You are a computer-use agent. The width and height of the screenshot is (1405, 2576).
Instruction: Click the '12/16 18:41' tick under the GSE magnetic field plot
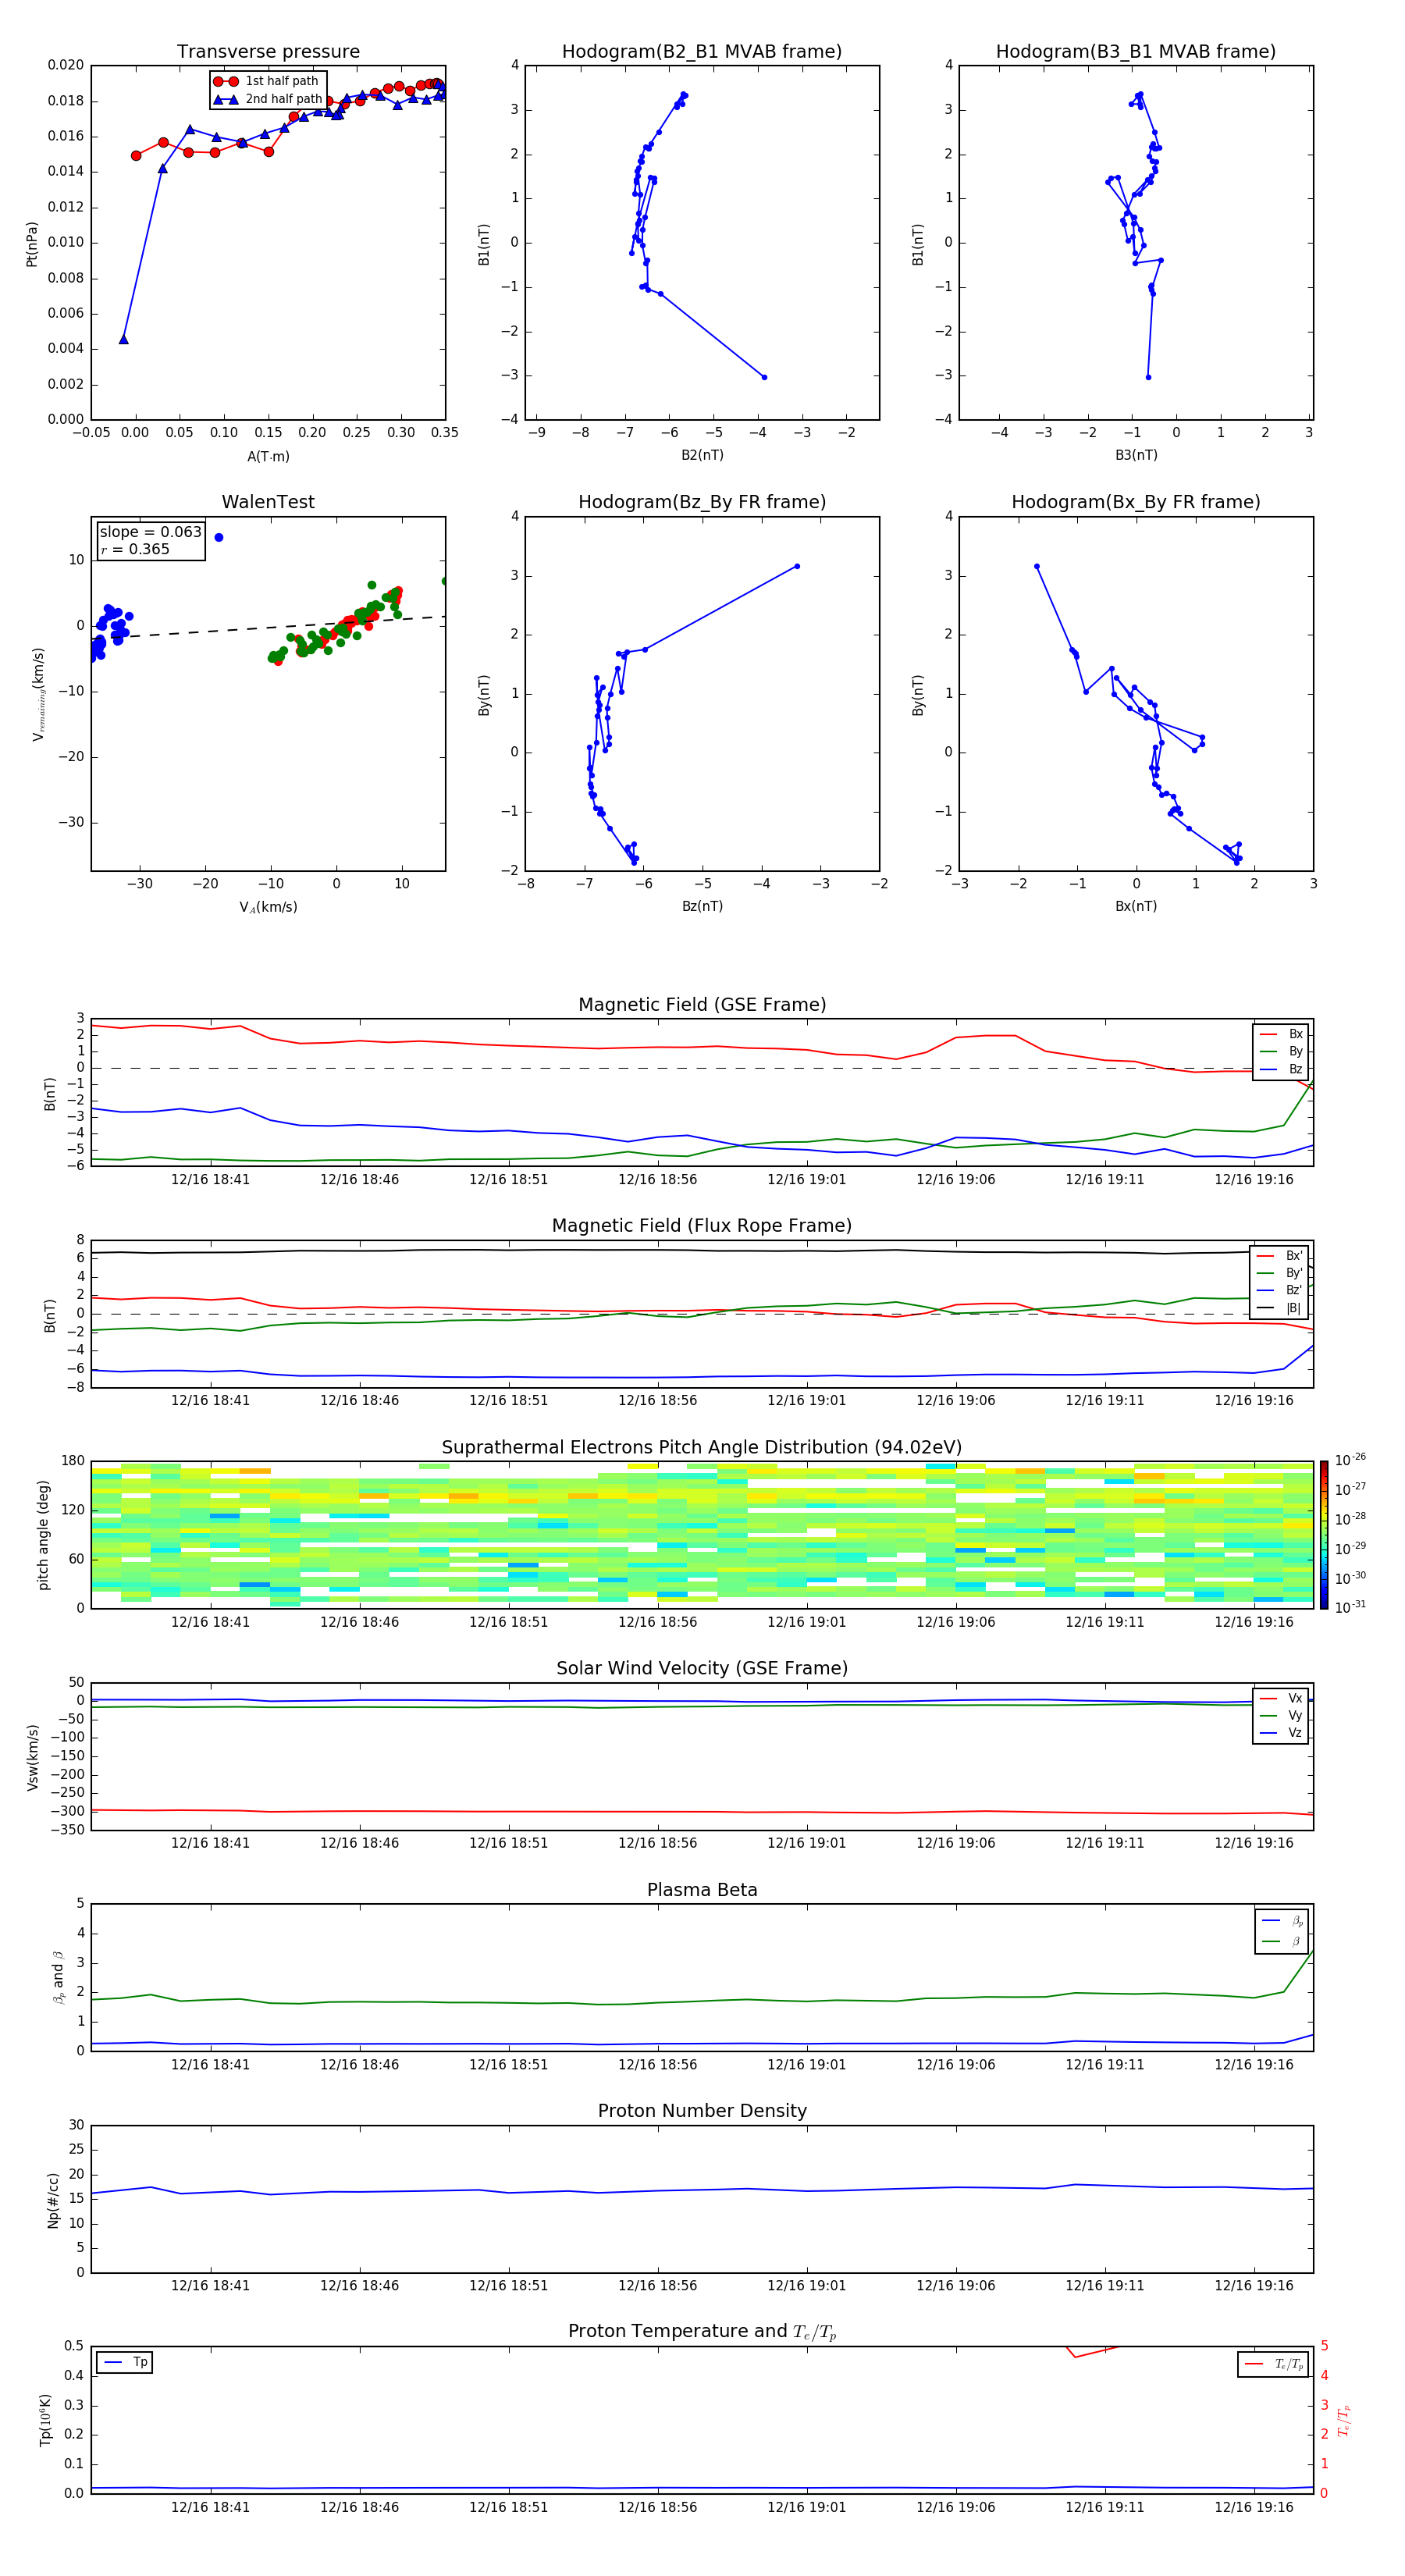[x=210, y=1180]
